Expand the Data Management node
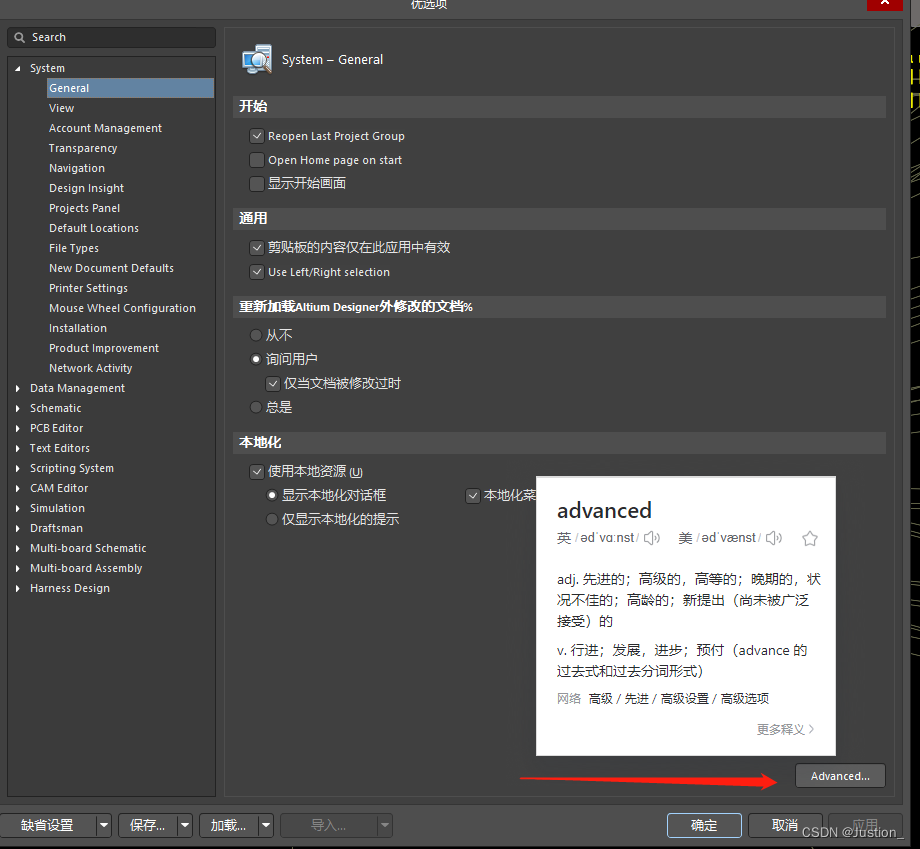 18,388
